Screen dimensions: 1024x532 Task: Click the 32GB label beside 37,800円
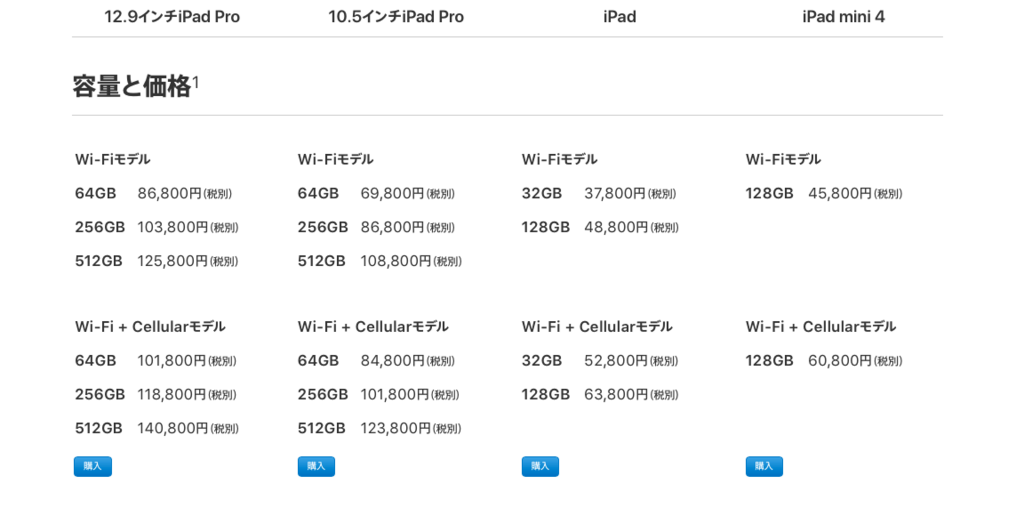(541, 193)
